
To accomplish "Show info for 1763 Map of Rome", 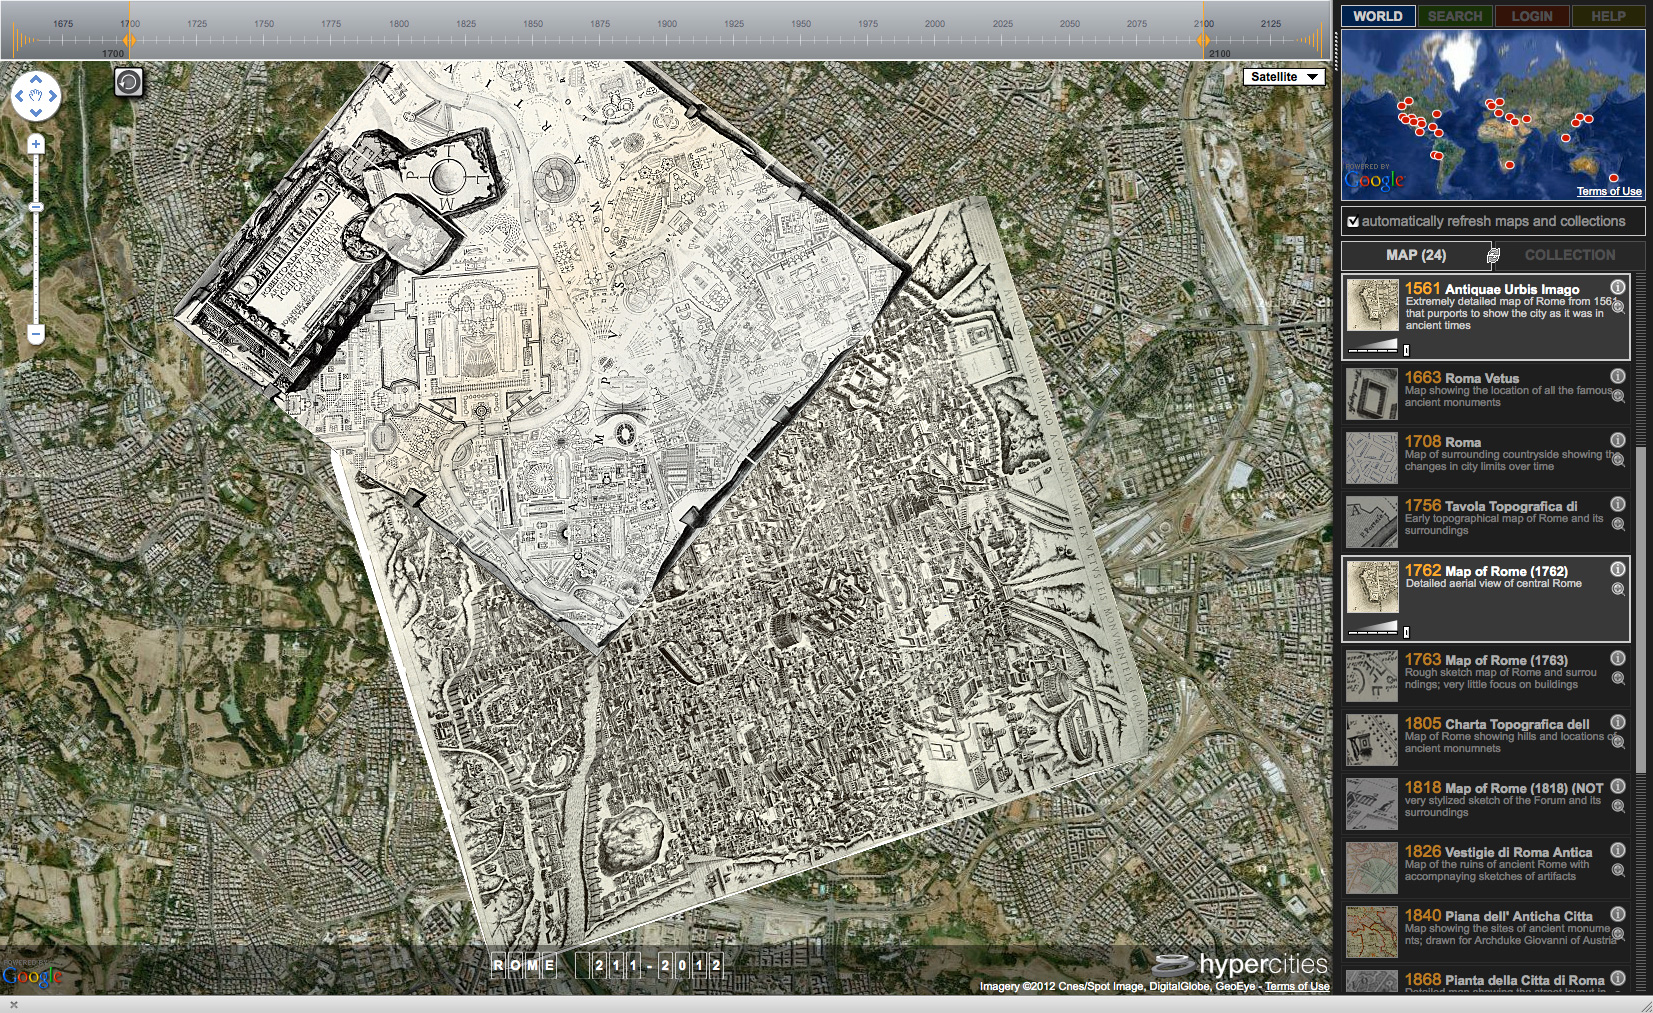I will (1617, 658).
